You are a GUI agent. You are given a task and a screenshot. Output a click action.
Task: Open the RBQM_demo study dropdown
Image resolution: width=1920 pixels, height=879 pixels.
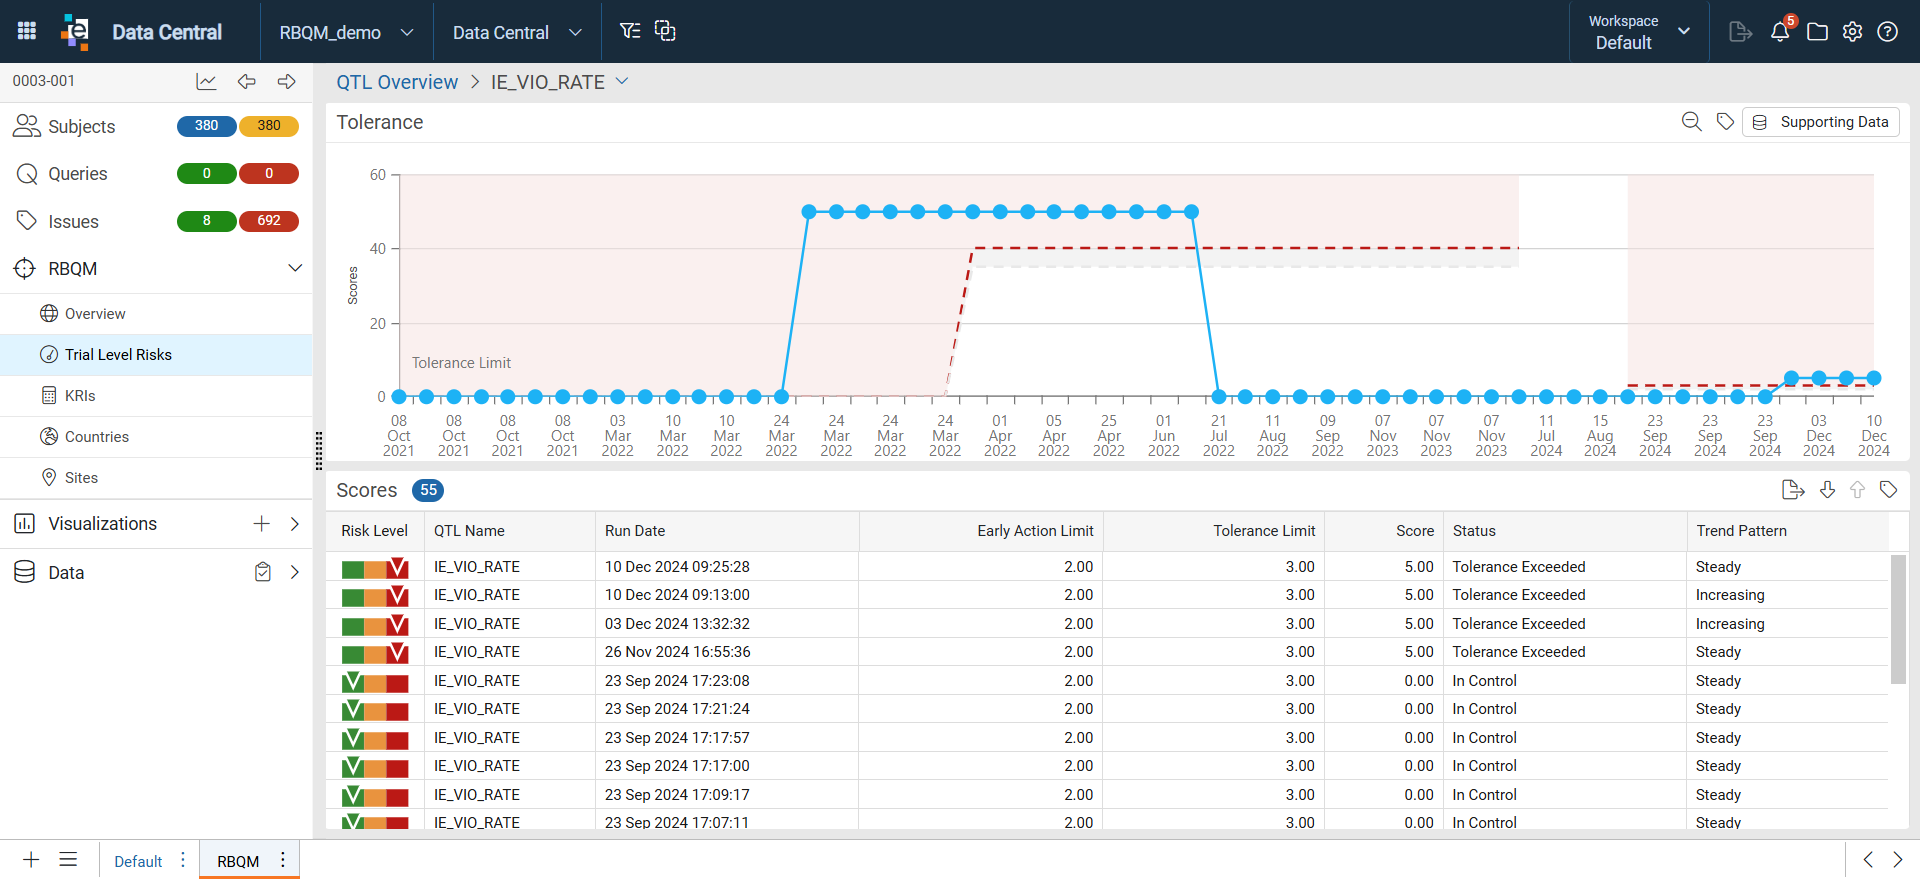346,32
